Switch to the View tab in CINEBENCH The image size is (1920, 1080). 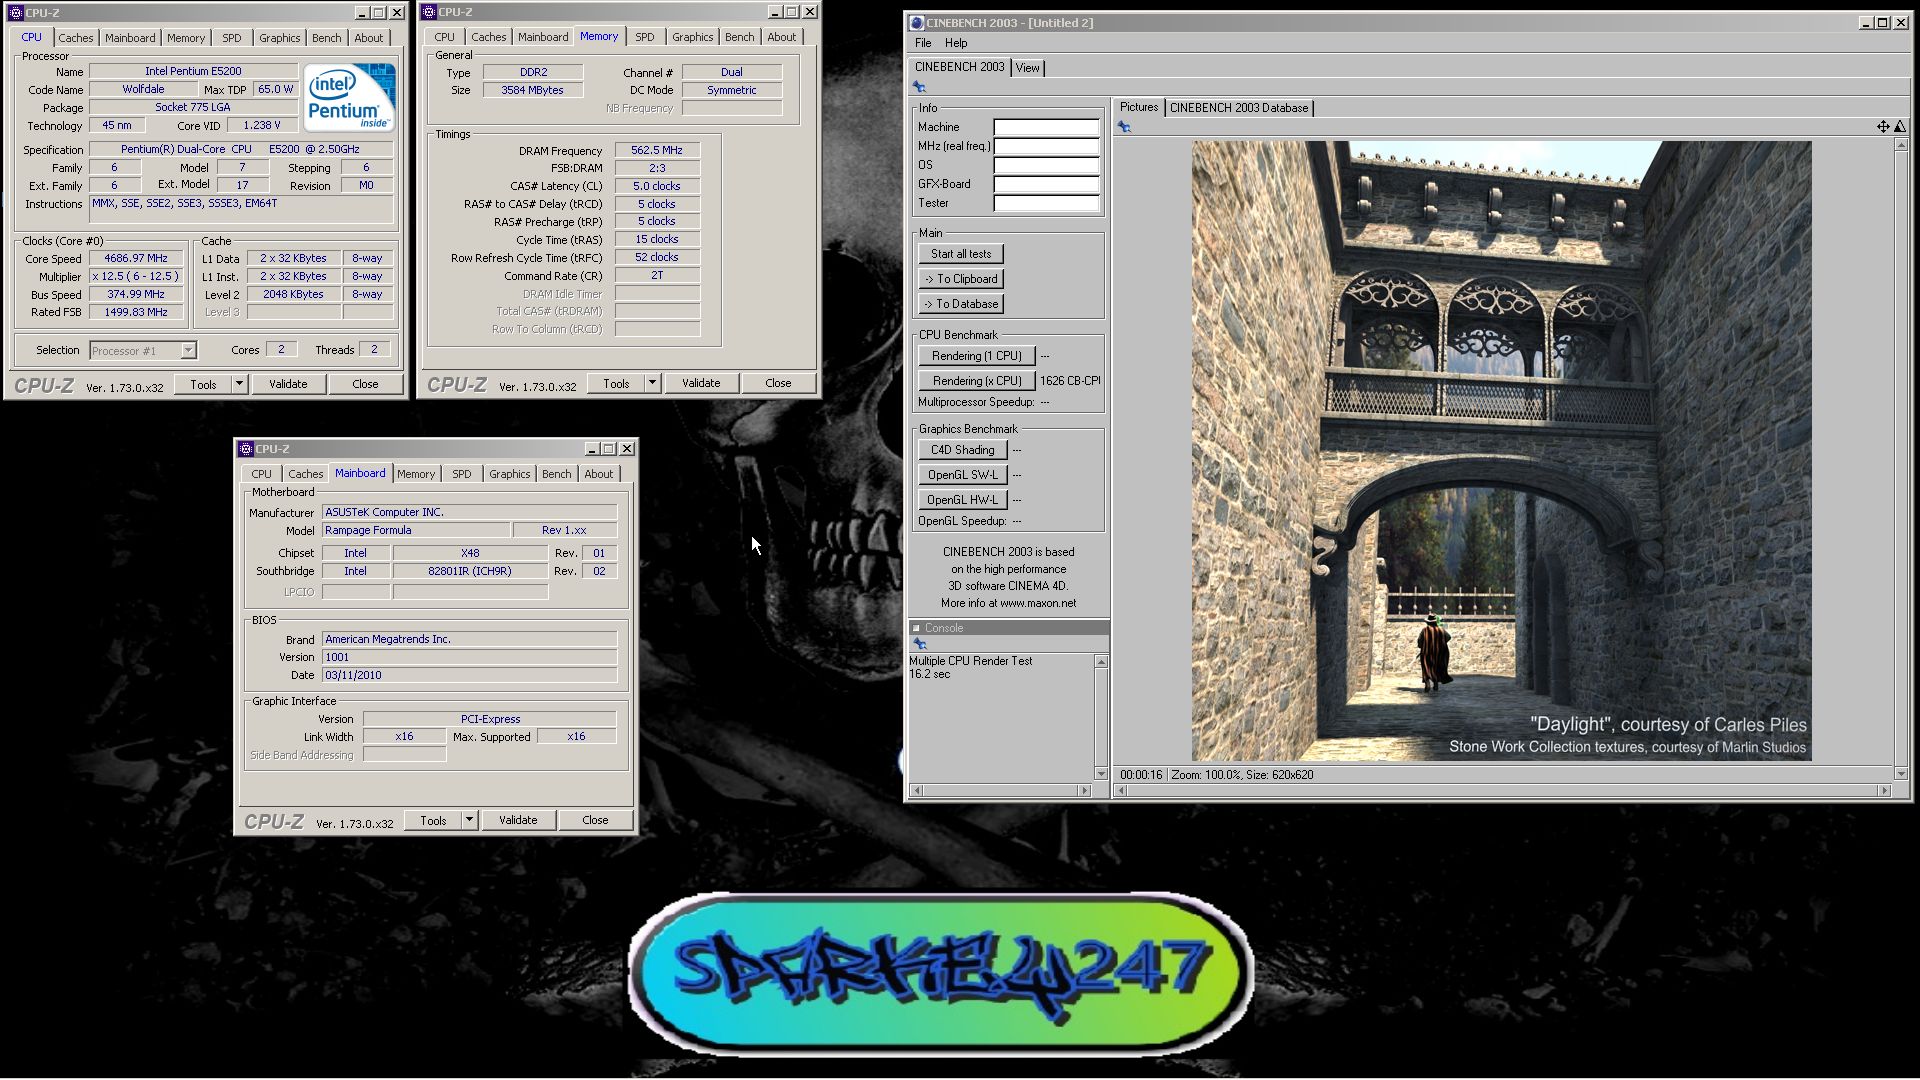pyautogui.click(x=1028, y=68)
